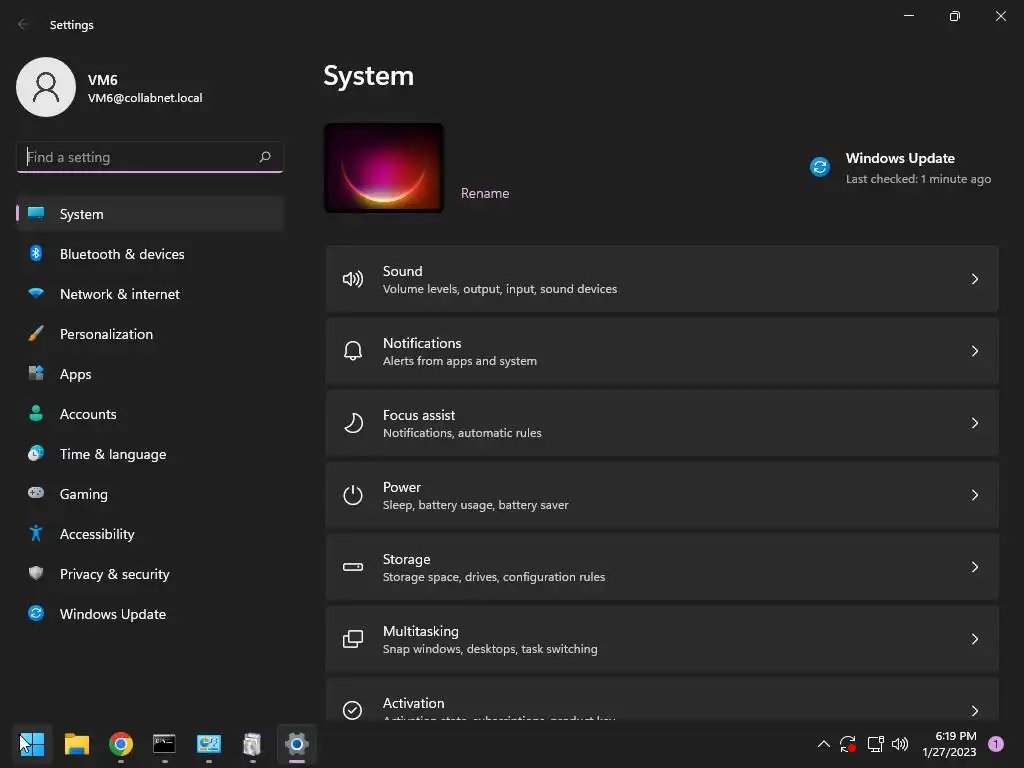Click the Time & language clock icon

[36, 453]
